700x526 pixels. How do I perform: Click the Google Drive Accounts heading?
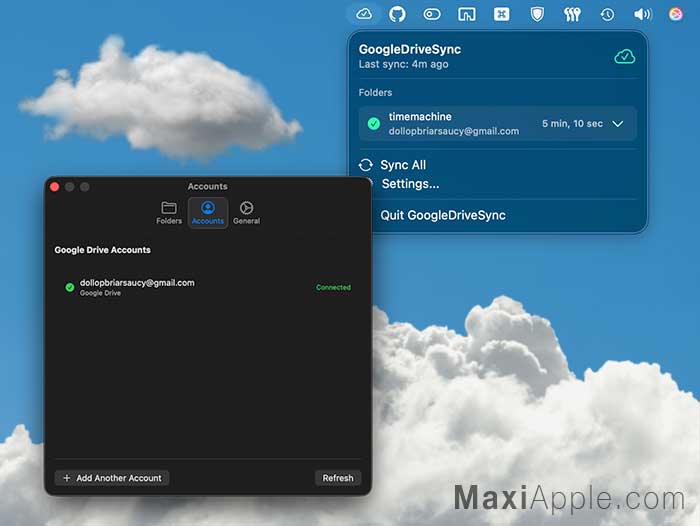pos(102,250)
